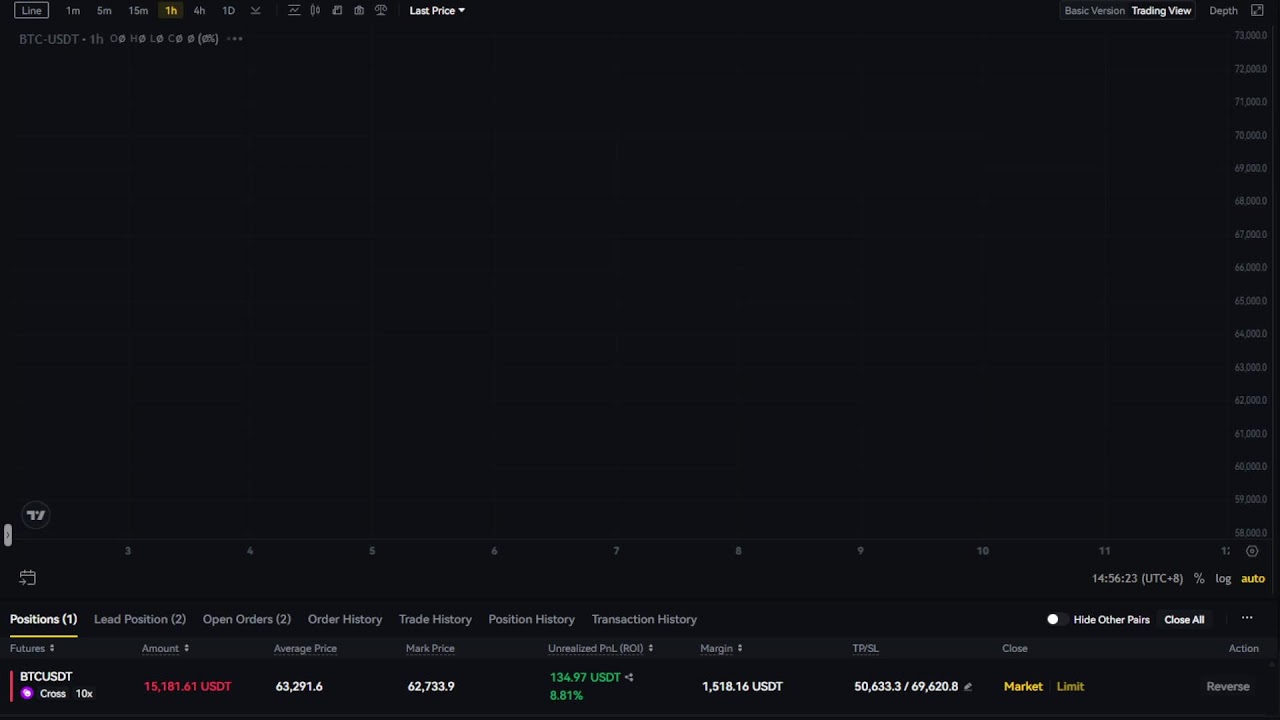The image size is (1280, 720).
Task: Click the Close All button
Action: (1184, 619)
